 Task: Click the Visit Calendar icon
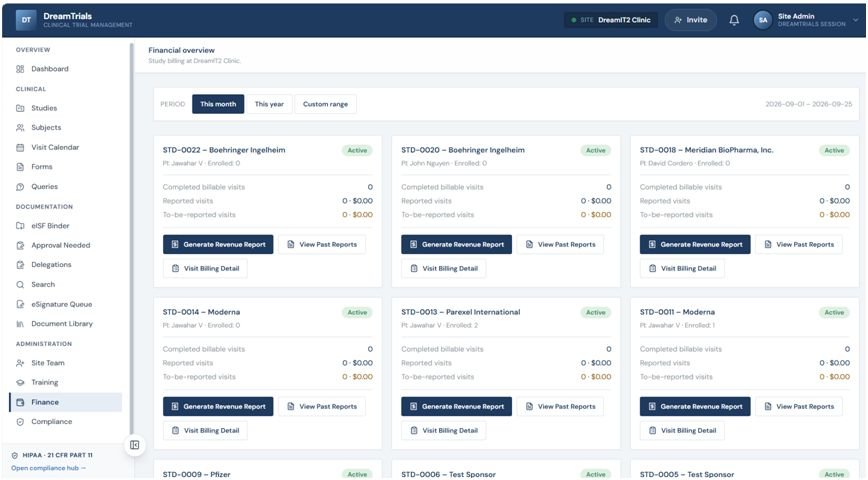coord(20,147)
